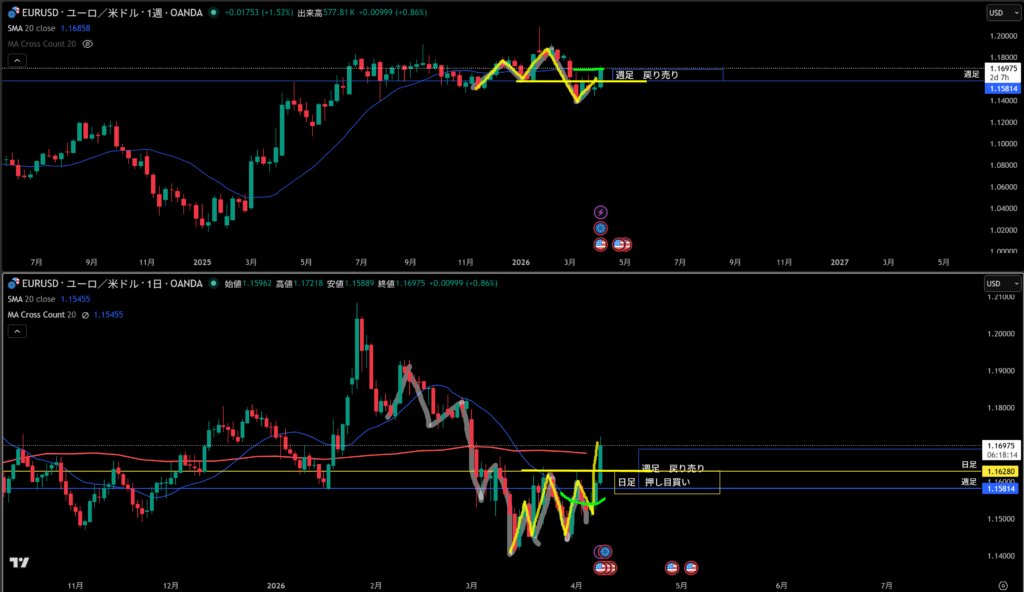Select the yellow 1.16280 price level label
Image resolution: width=1024 pixels, height=592 pixels.
1002,470
